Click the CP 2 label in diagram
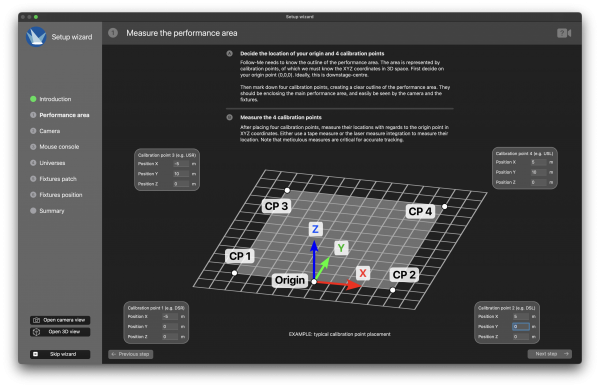 pyautogui.click(x=404, y=275)
